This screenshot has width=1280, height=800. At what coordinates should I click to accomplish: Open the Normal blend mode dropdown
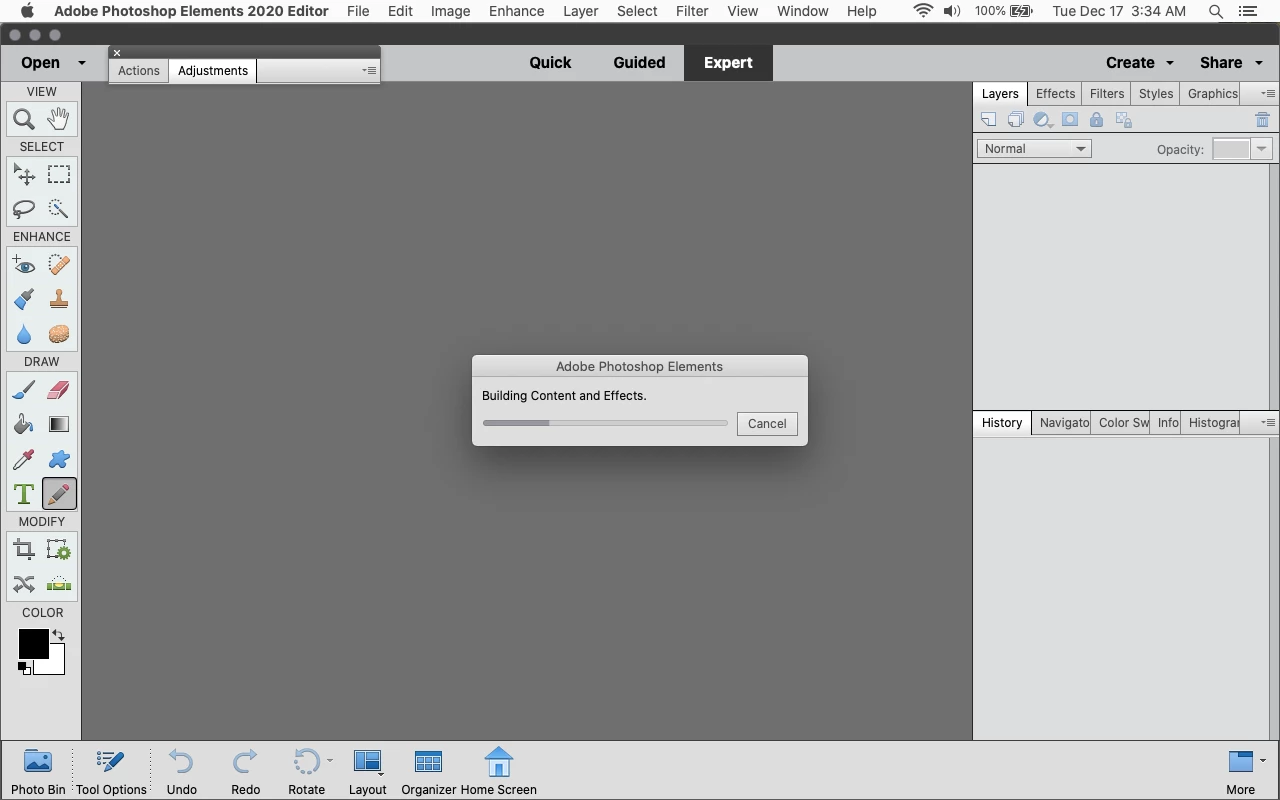pyautogui.click(x=1034, y=149)
